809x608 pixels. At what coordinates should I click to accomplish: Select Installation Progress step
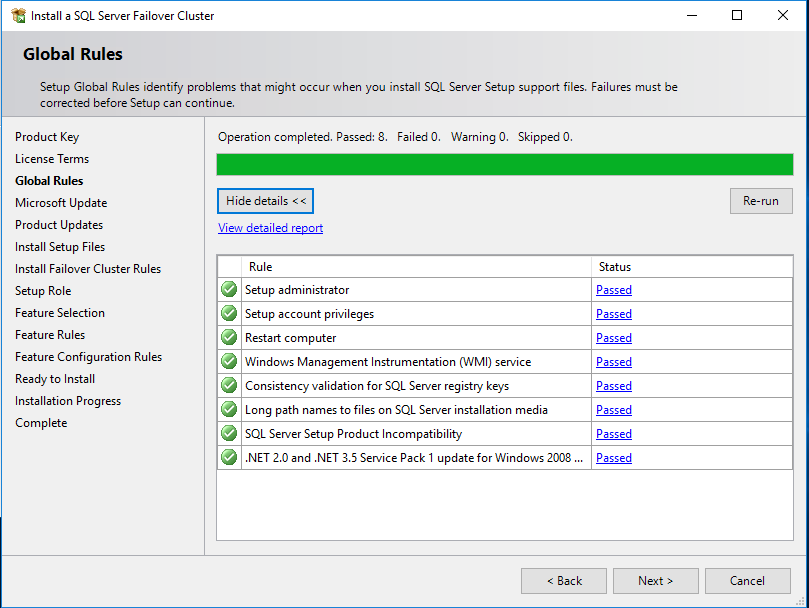(68, 401)
